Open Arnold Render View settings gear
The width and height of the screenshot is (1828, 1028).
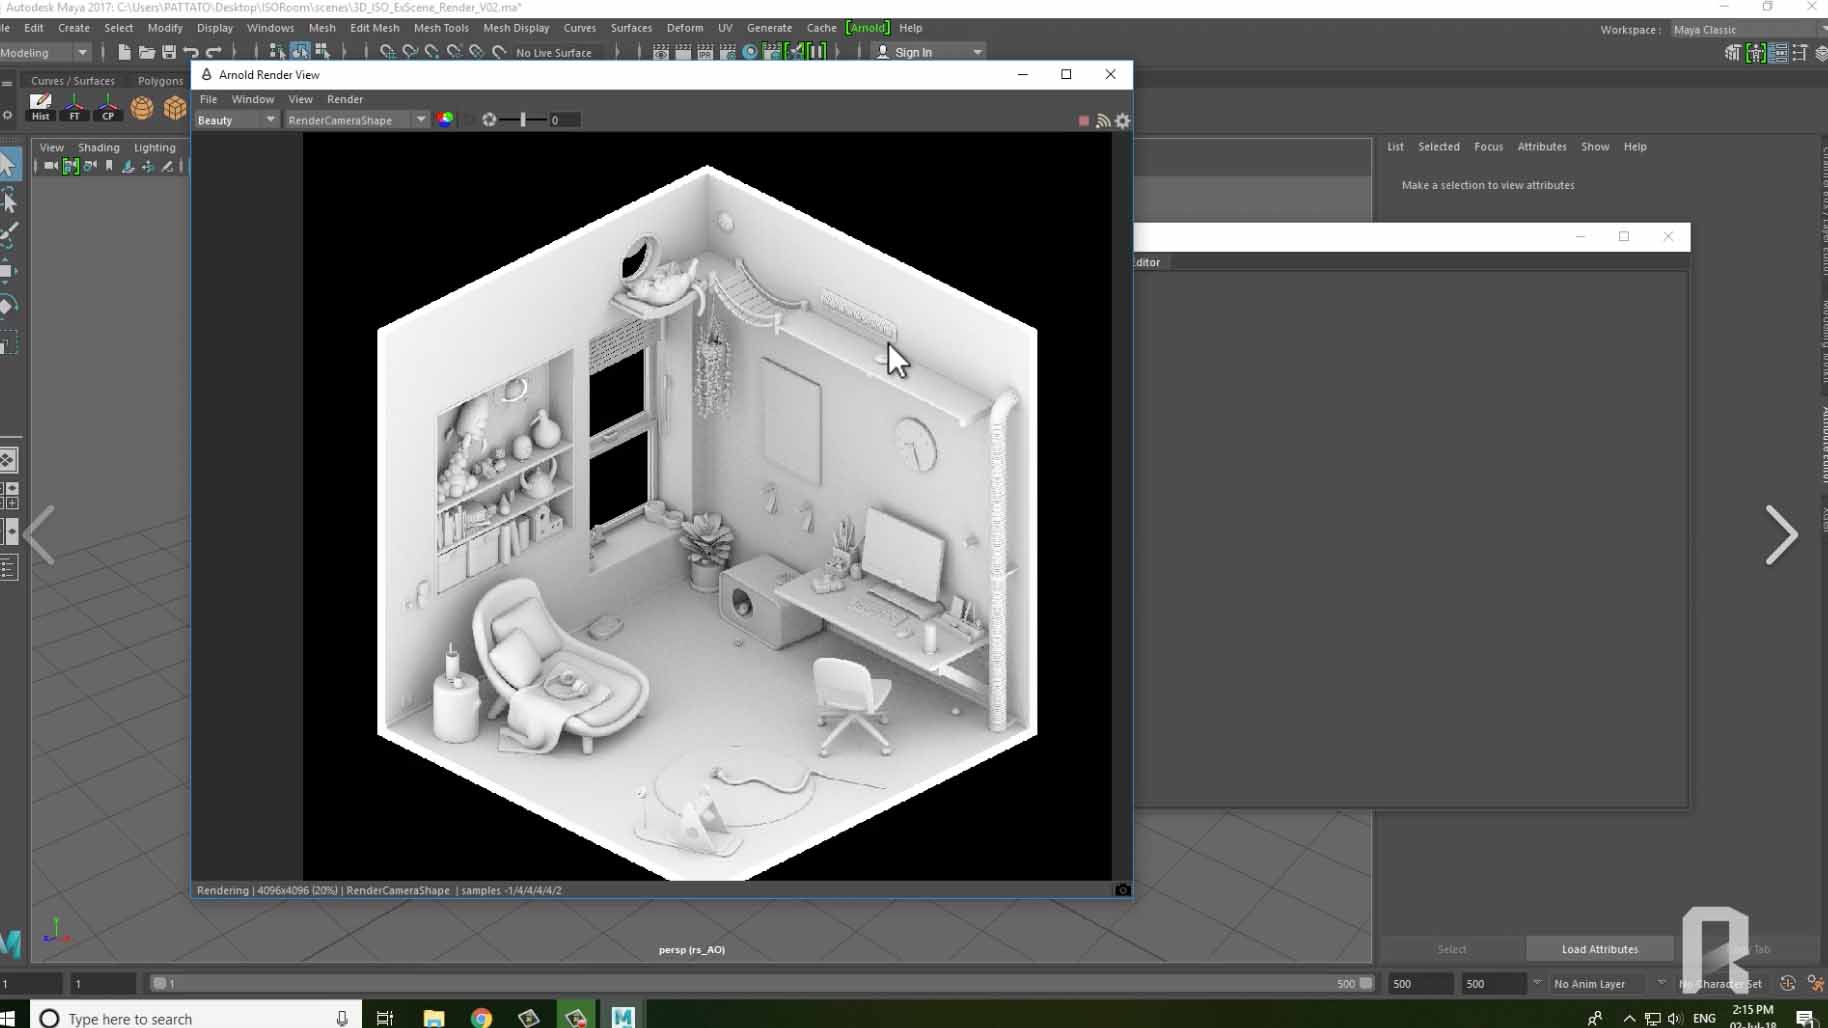[x=1123, y=121]
